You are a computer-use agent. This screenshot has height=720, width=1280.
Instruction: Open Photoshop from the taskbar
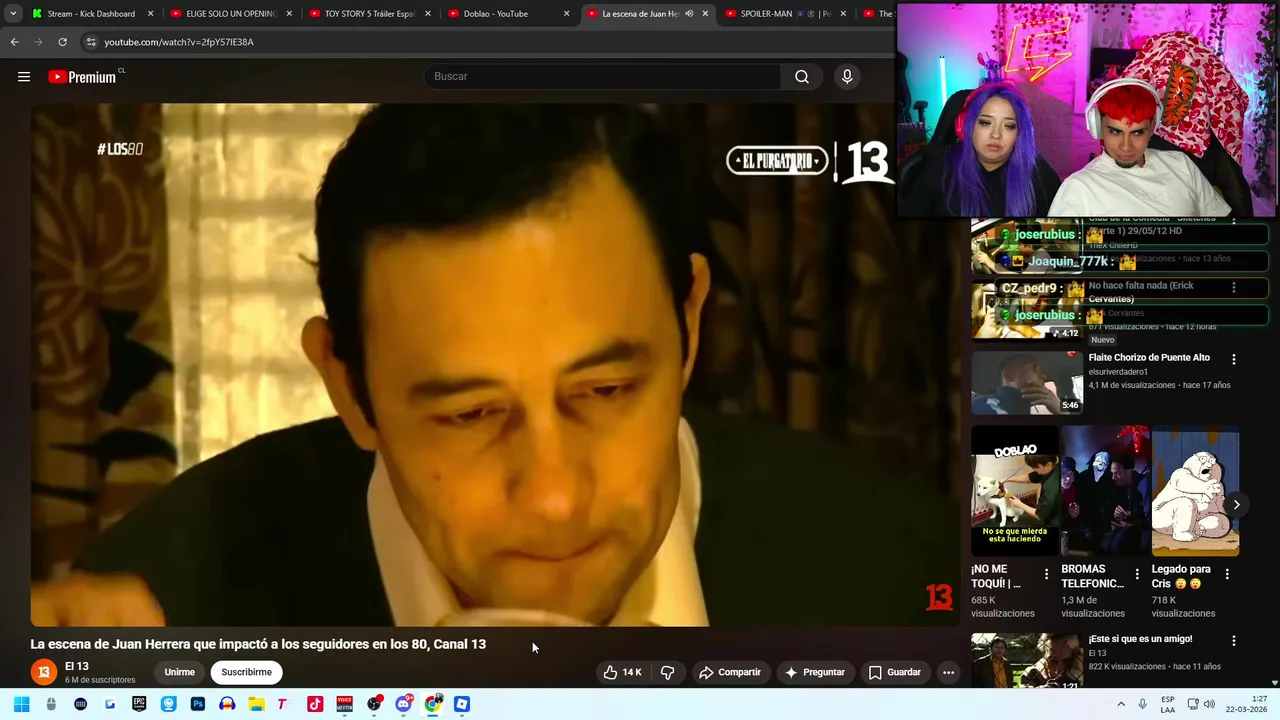(197, 704)
